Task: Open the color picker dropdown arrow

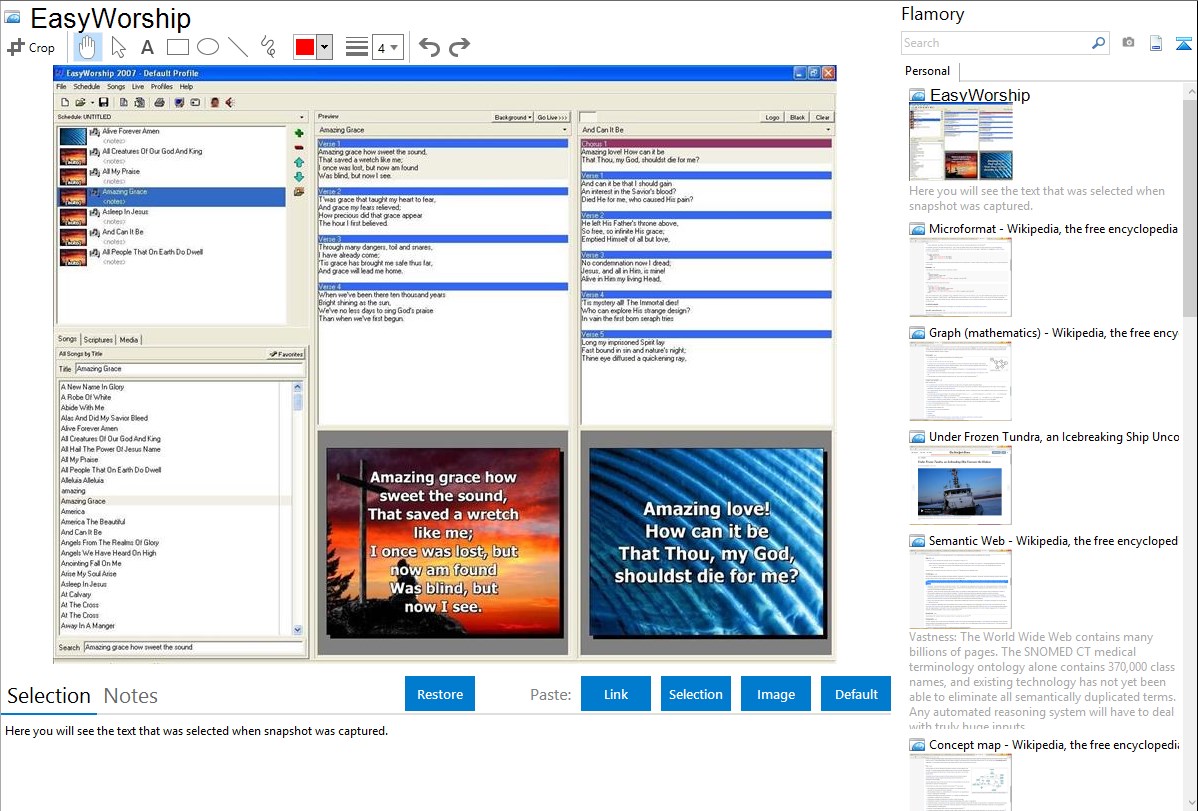Action: (x=324, y=47)
